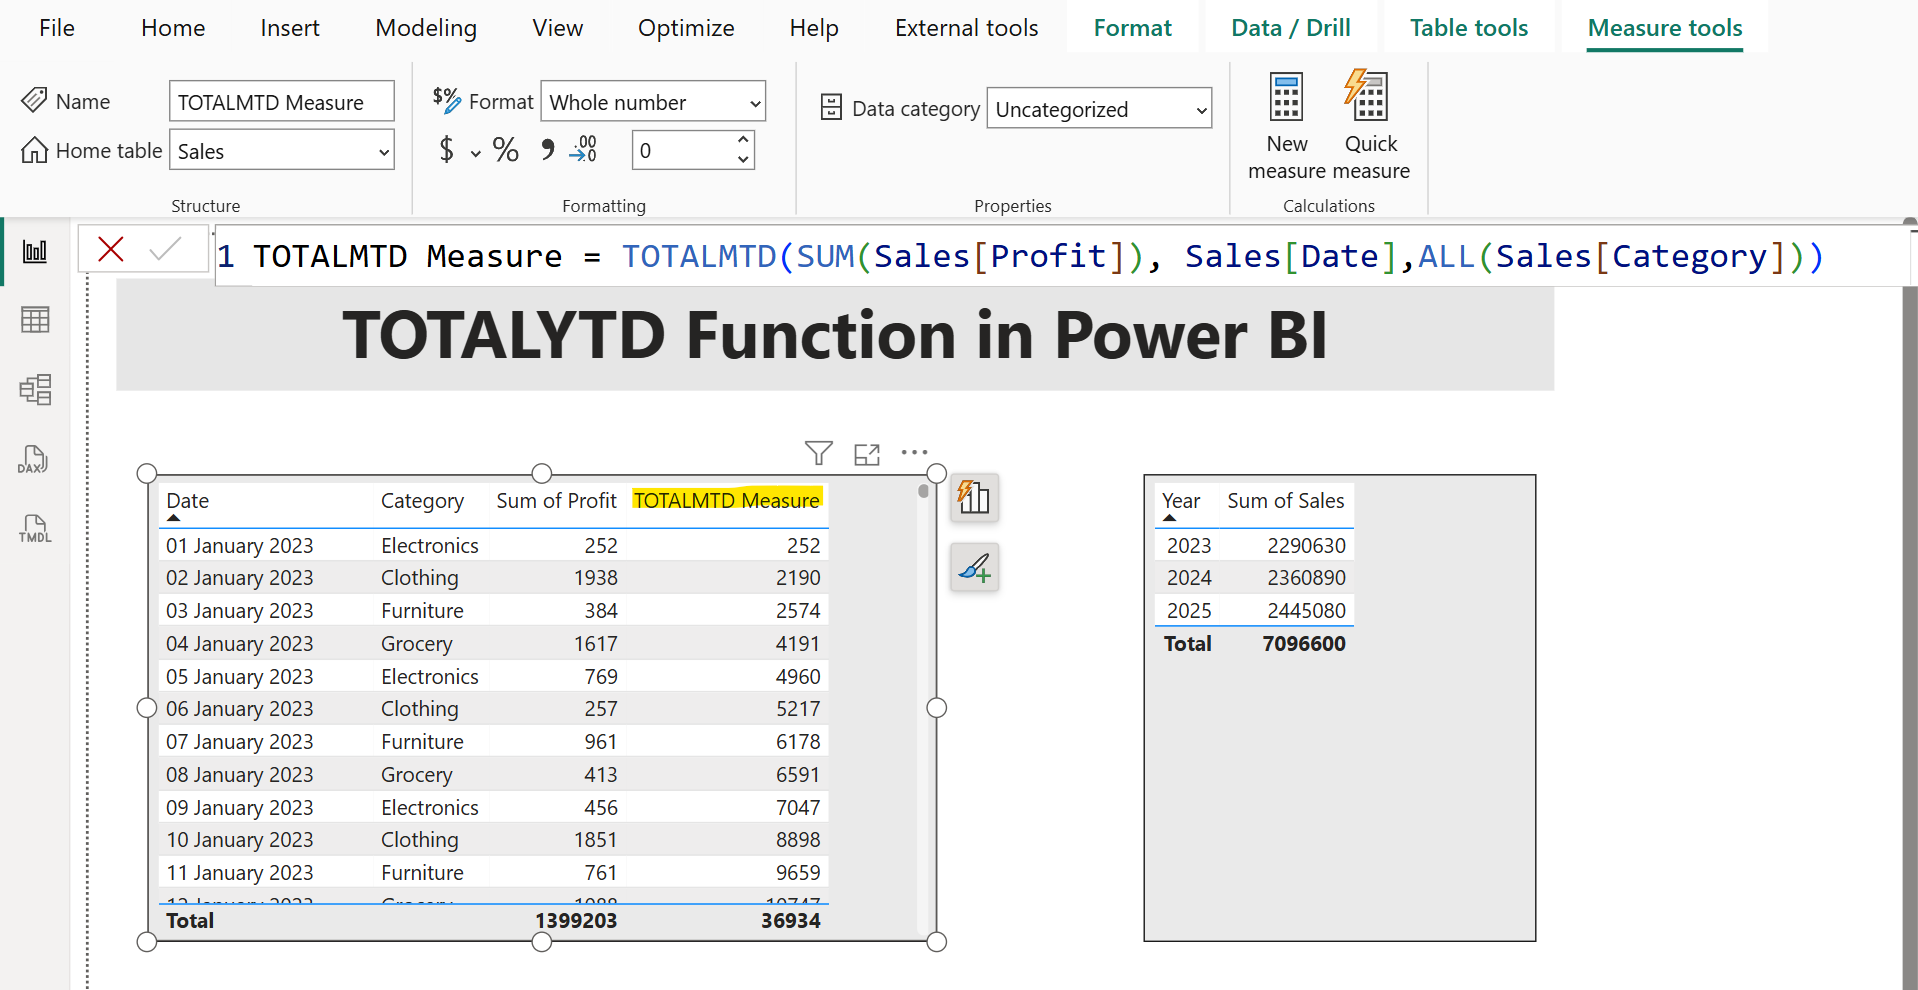This screenshot has height=990, width=1918.
Task: Apply currency format to the measure
Action: [x=447, y=149]
